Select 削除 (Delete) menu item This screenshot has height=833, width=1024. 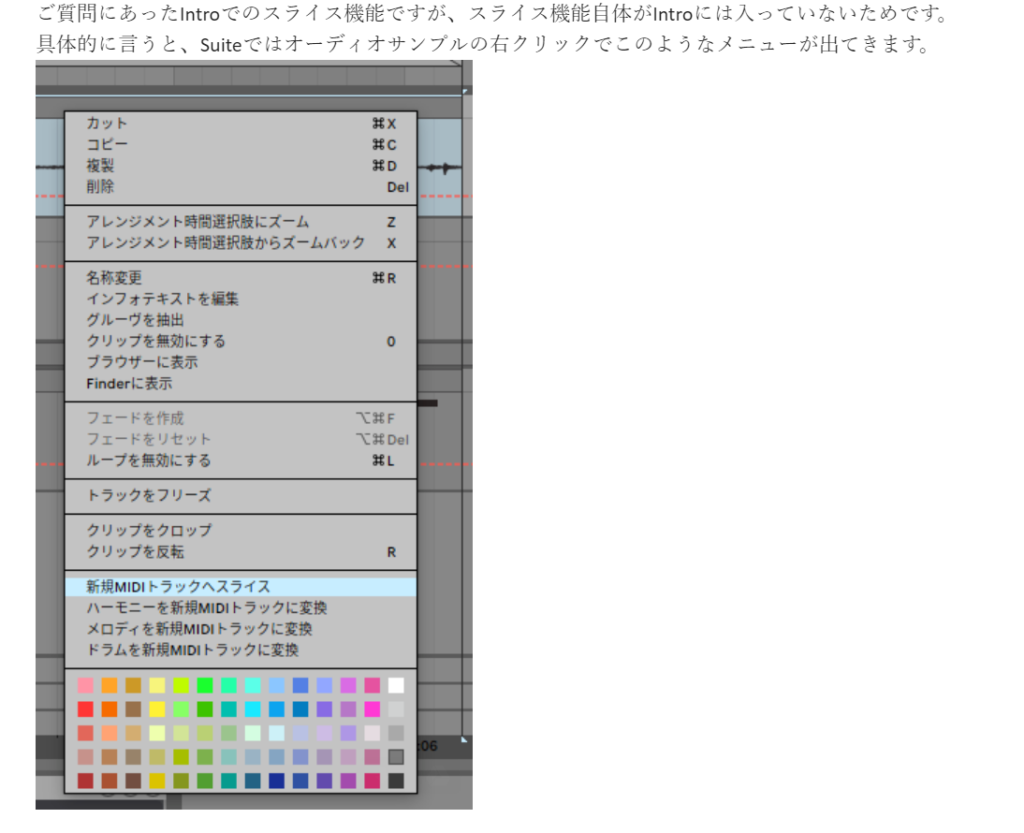[101, 187]
